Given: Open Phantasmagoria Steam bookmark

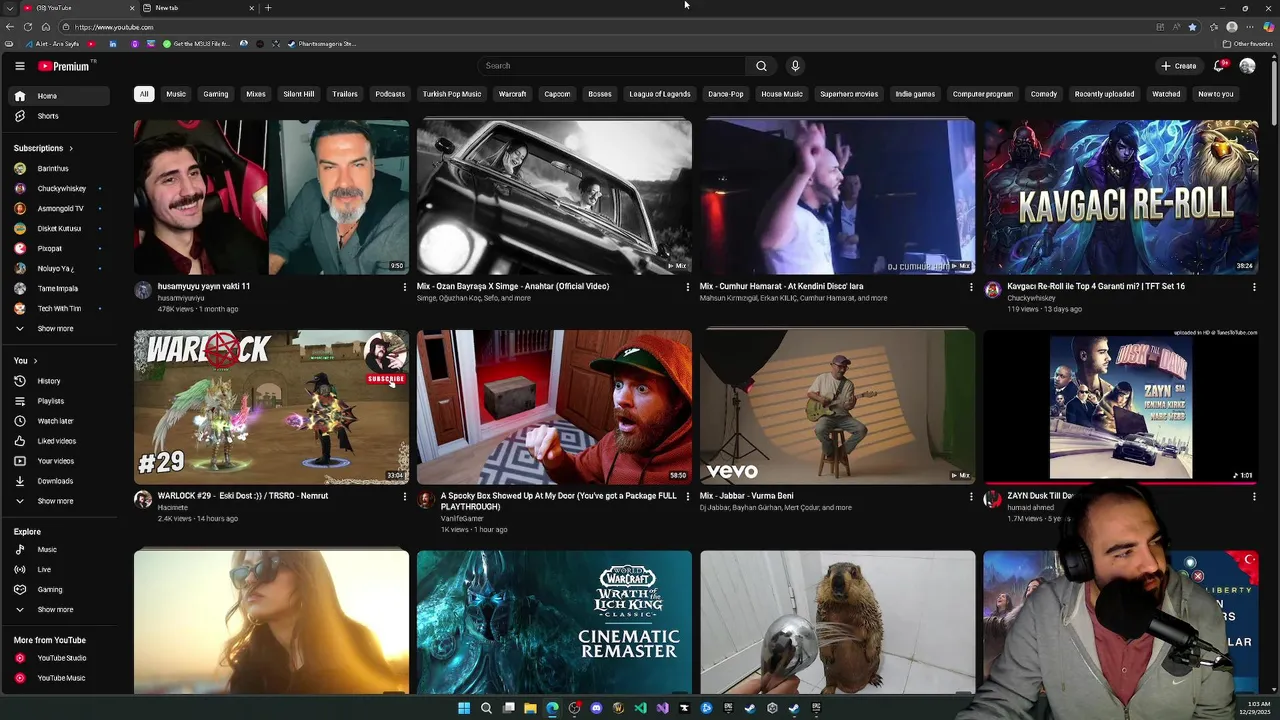Looking at the screenshot, I should pos(322,44).
